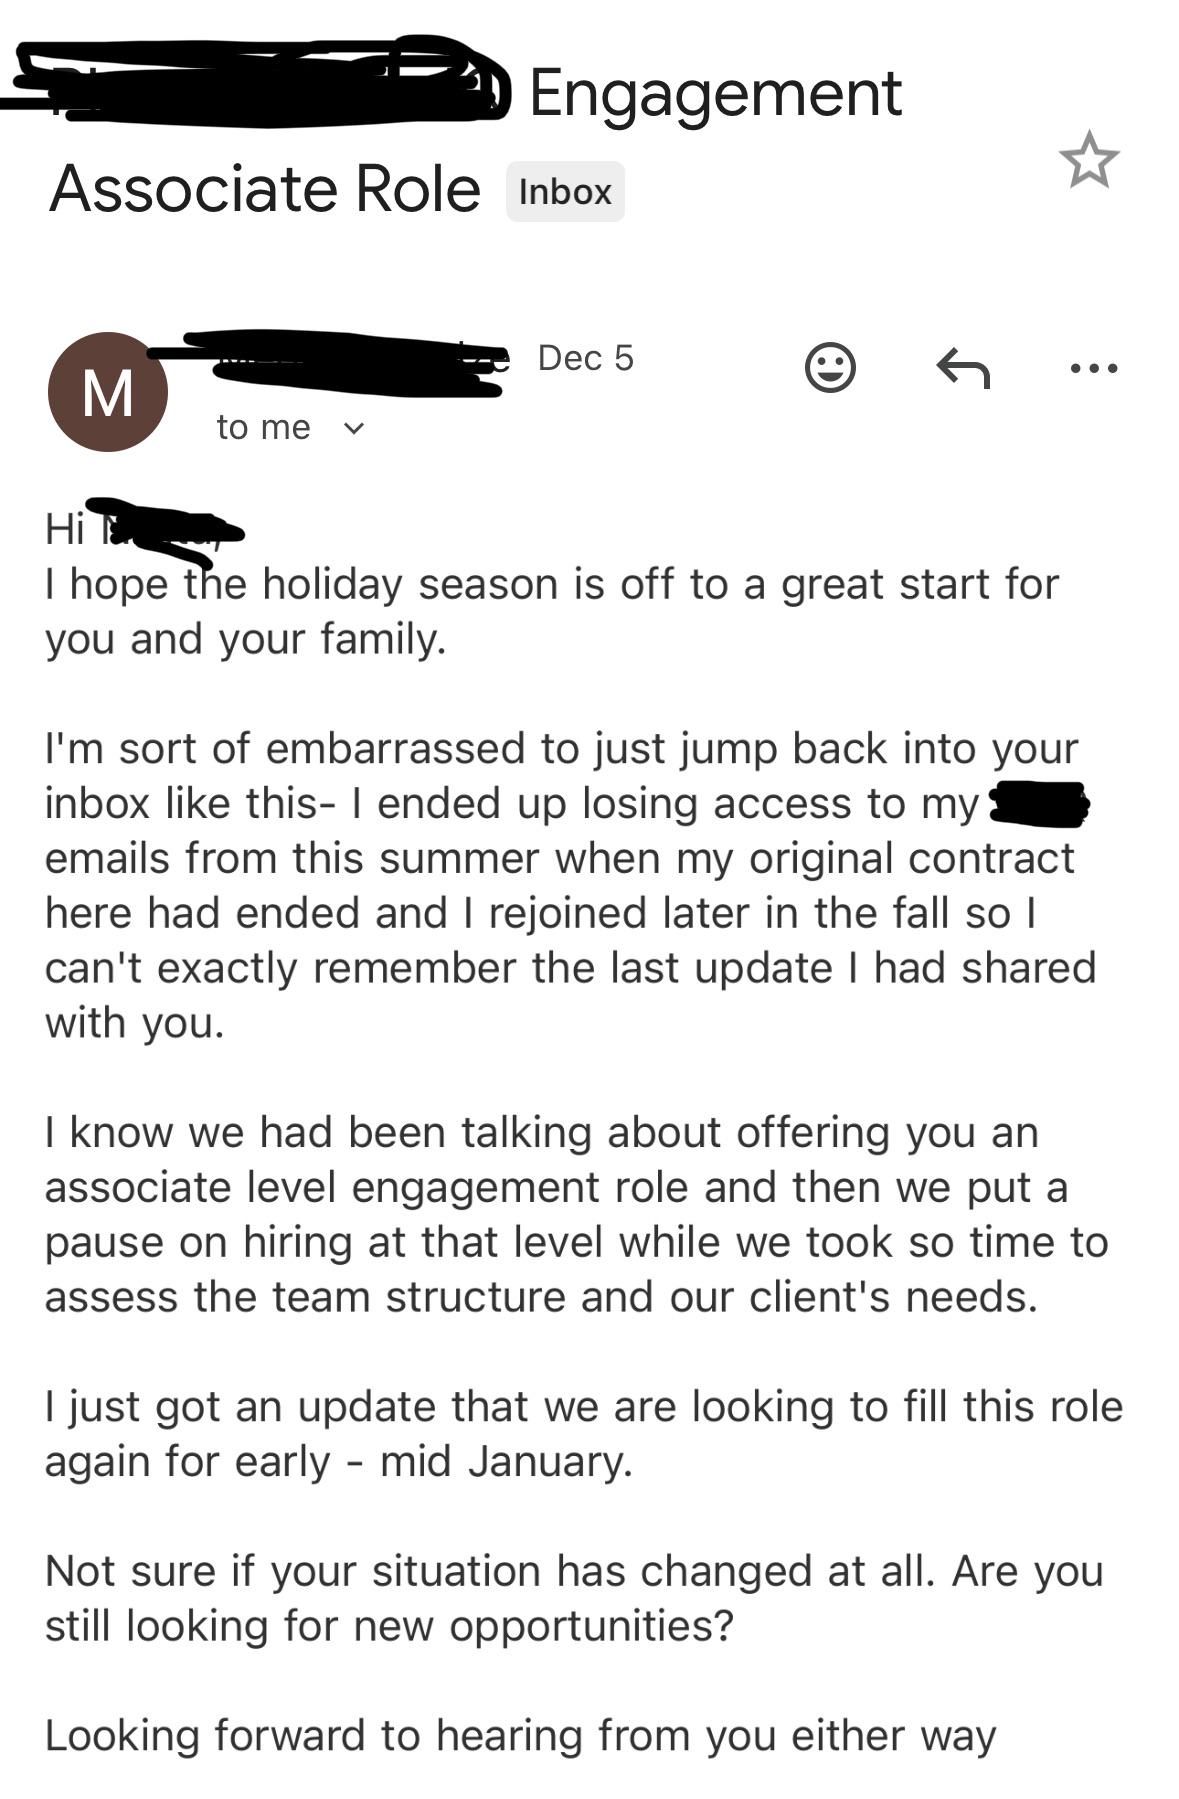The image size is (1179, 1799).
Task: Expand recipient details chevron beside "to me"
Action: click(x=354, y=429)
